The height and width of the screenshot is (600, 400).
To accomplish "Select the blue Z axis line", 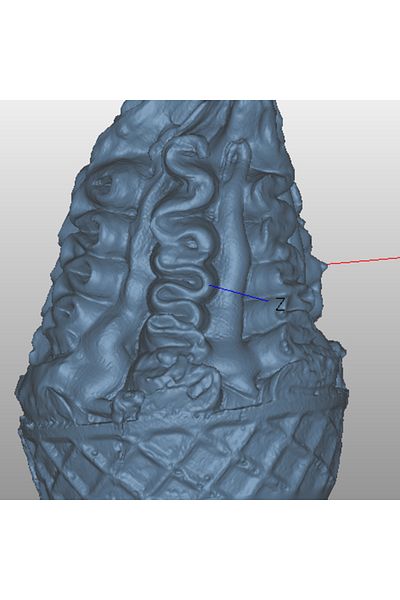I will (238, 293).
